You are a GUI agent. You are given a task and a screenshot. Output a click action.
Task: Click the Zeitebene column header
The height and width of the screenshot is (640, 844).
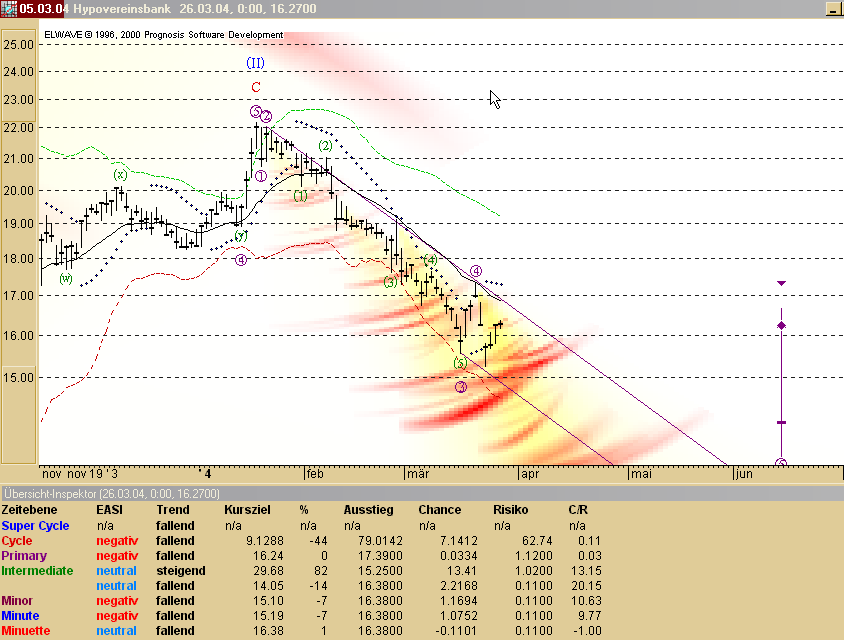[x=29, y=510]
